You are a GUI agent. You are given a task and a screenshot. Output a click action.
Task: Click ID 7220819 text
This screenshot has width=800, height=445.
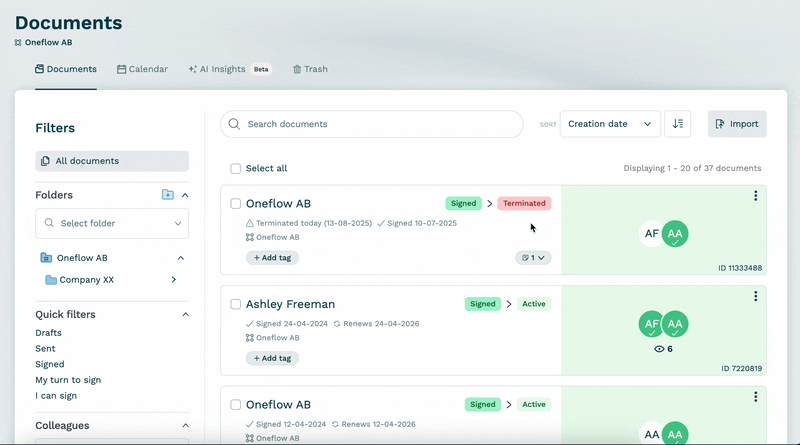point(741,368)
